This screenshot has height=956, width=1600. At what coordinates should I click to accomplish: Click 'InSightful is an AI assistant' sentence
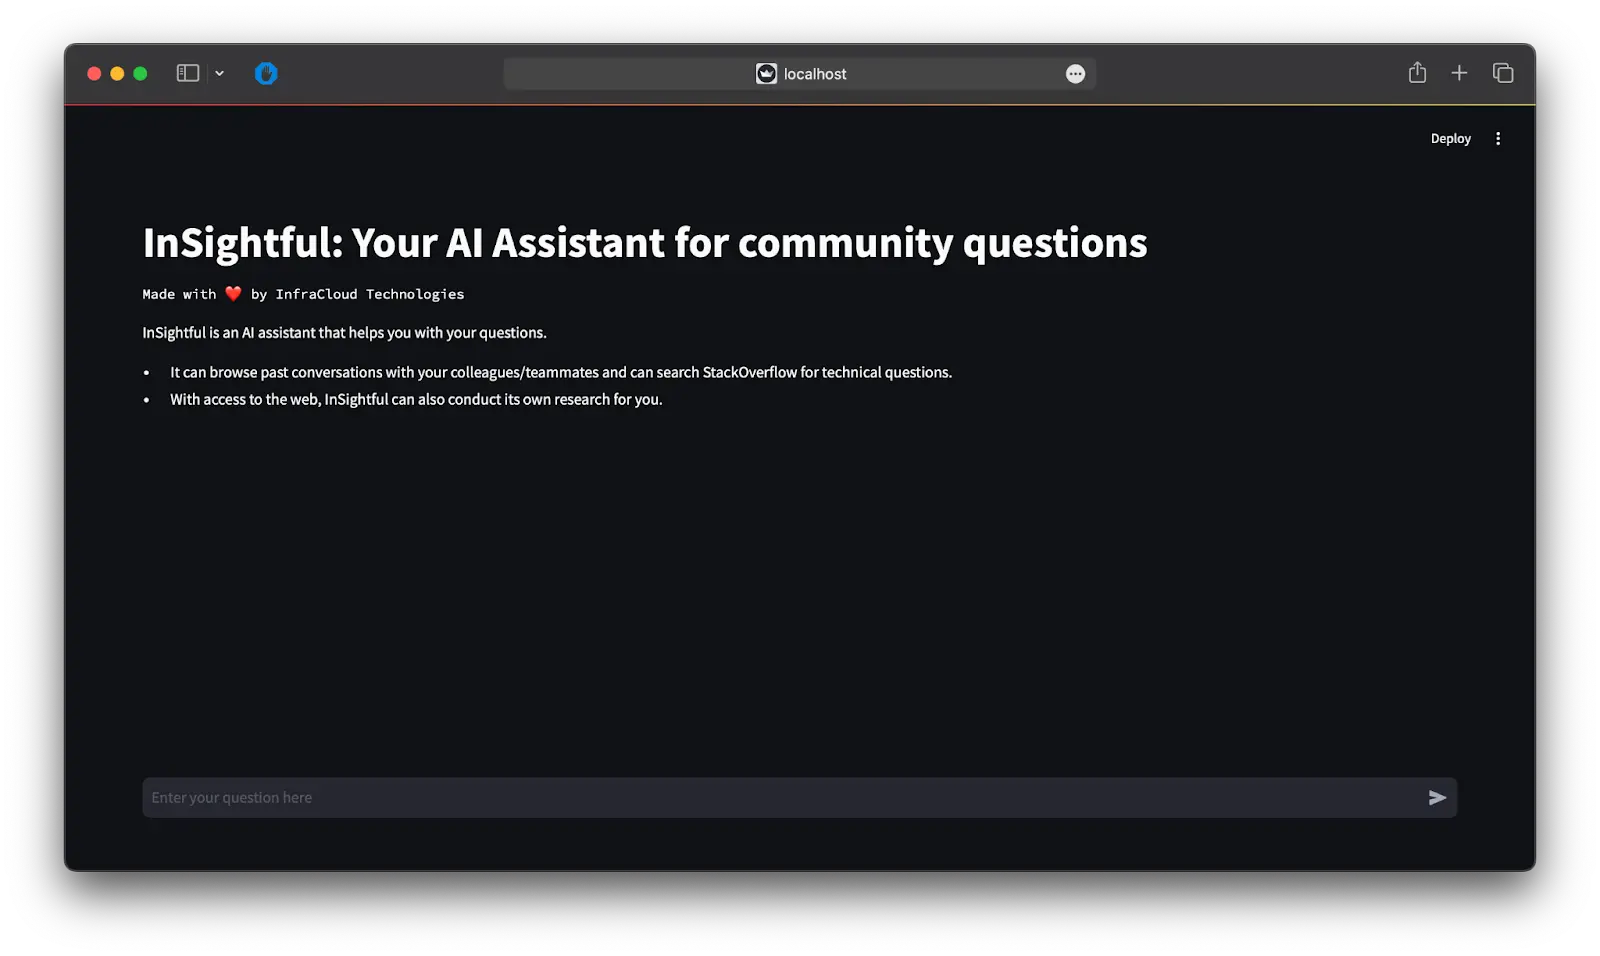(344, 333)
